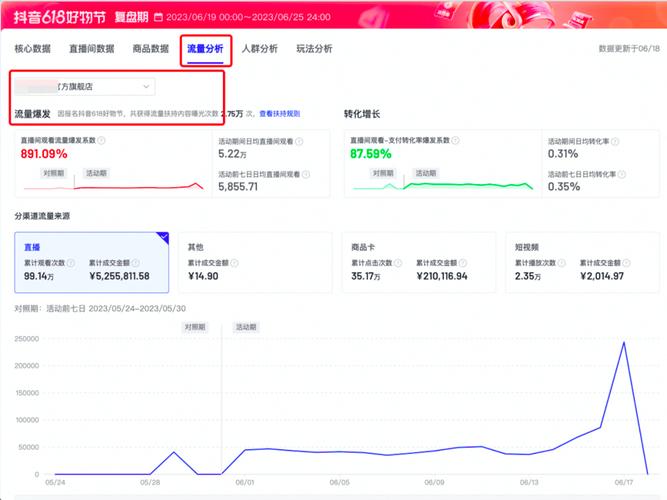The width and height of the screenshot is (667, 500).
Task: Click the red traffic burst sparkline chart
Action: click(114, 186)
